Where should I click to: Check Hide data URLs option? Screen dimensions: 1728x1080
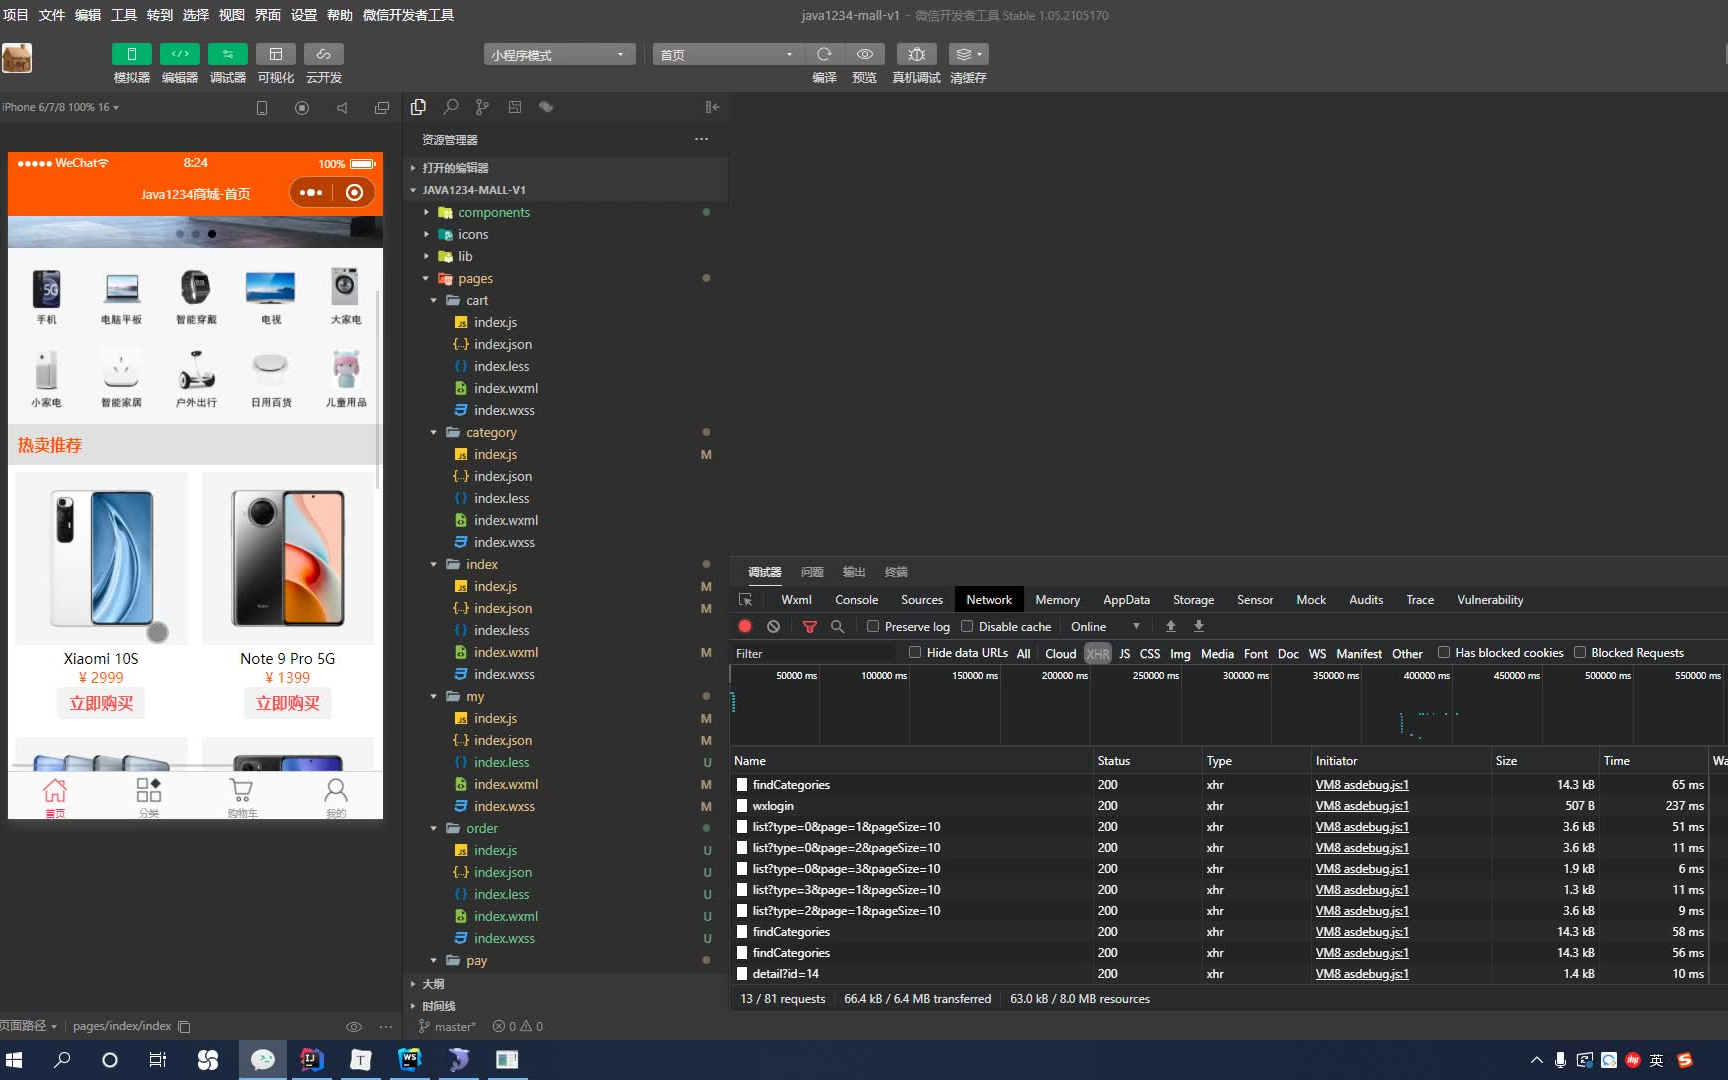pyautogui.click(x=915, y=652)
